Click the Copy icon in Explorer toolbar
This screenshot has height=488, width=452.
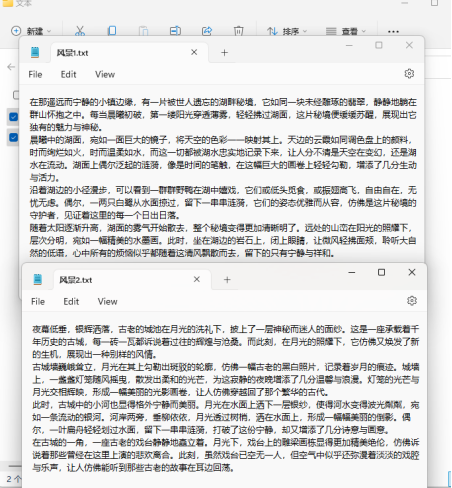click(112, 31)
